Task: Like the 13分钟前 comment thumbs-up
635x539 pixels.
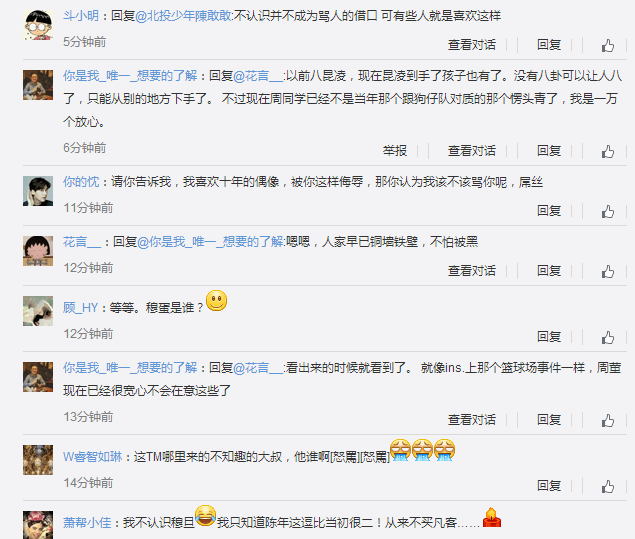Action: pos(607,420)
